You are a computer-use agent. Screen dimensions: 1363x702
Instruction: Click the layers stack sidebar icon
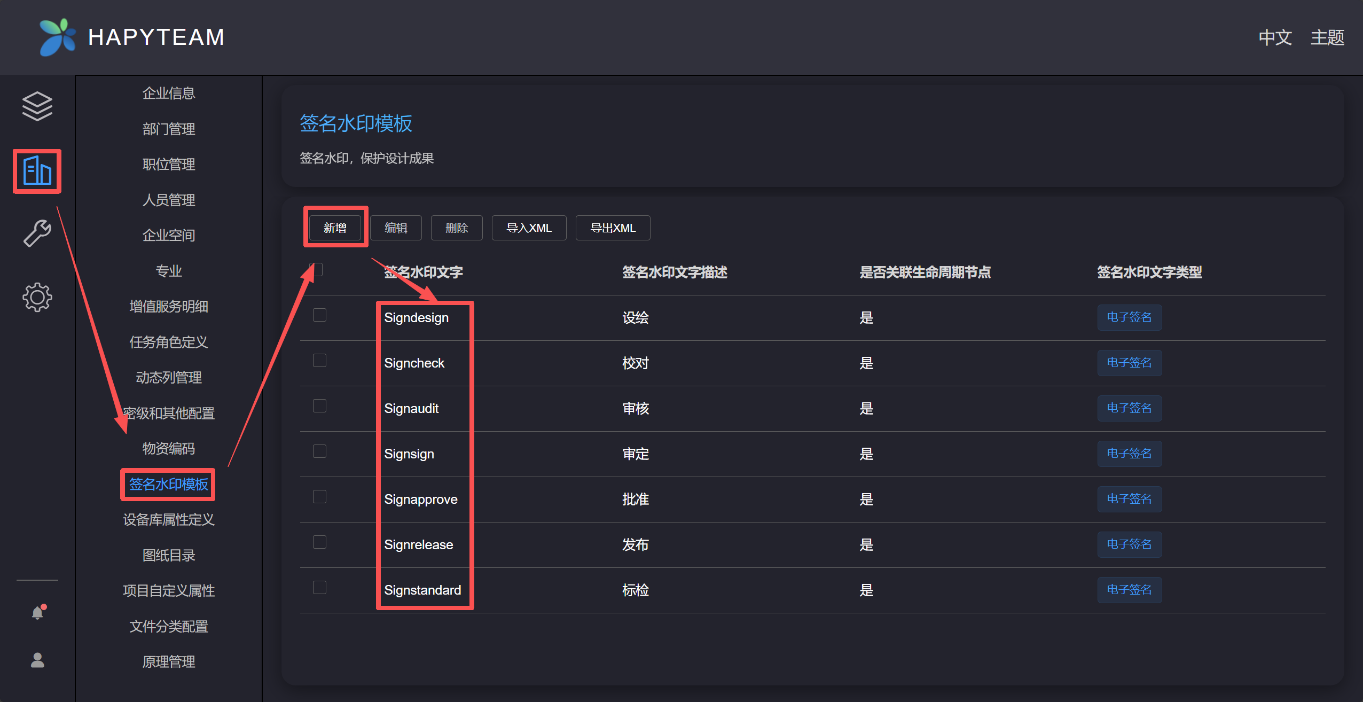click(x=37, y=106)
